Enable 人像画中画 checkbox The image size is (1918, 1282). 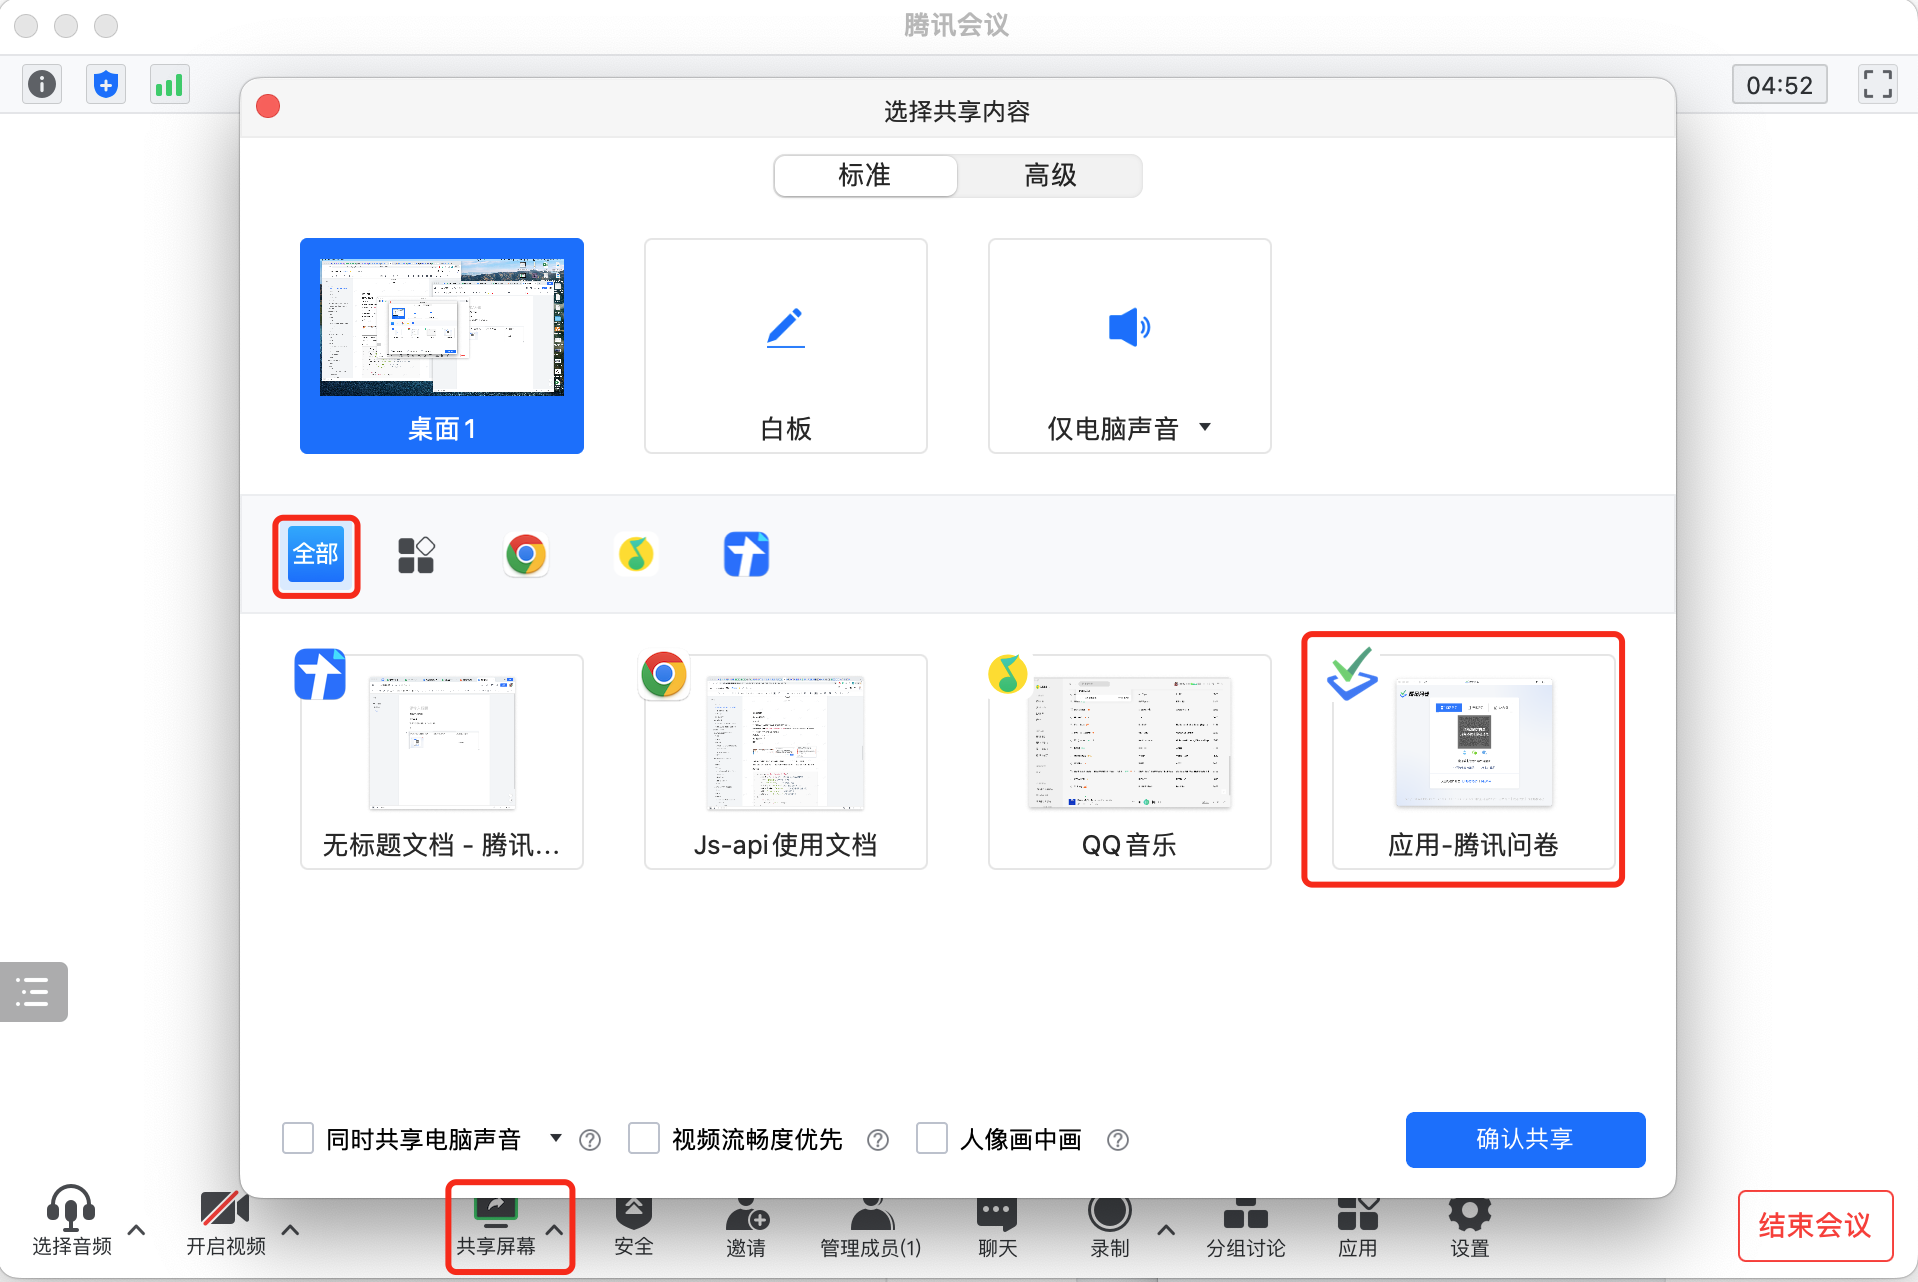pyautogui.click(x=932, y=1139)
